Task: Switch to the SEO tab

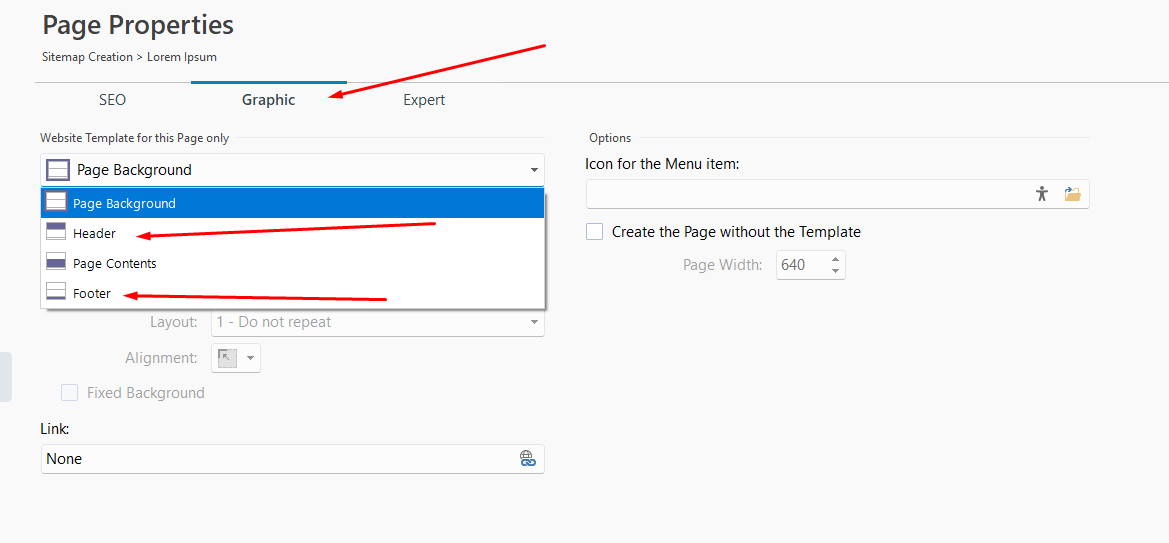Action: pyautogui.click(x=112, y=100)
